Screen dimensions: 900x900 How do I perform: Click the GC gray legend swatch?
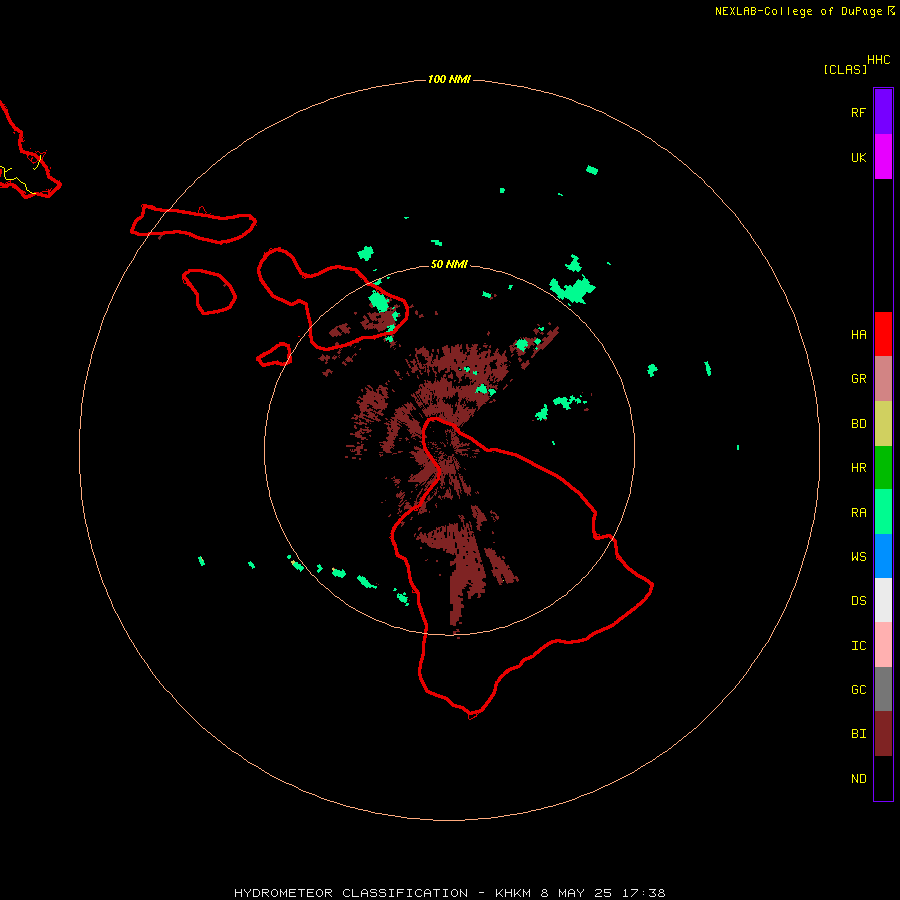[883, 689]
